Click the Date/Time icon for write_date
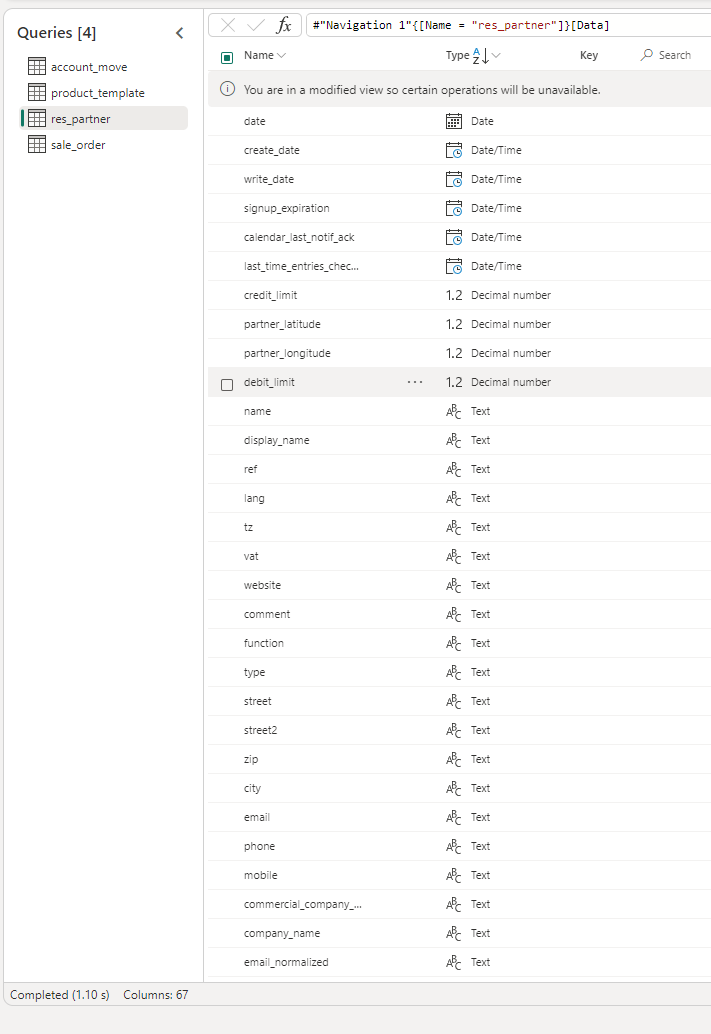The width and height of the screenshot is (711, 1034). coord(454,179)
